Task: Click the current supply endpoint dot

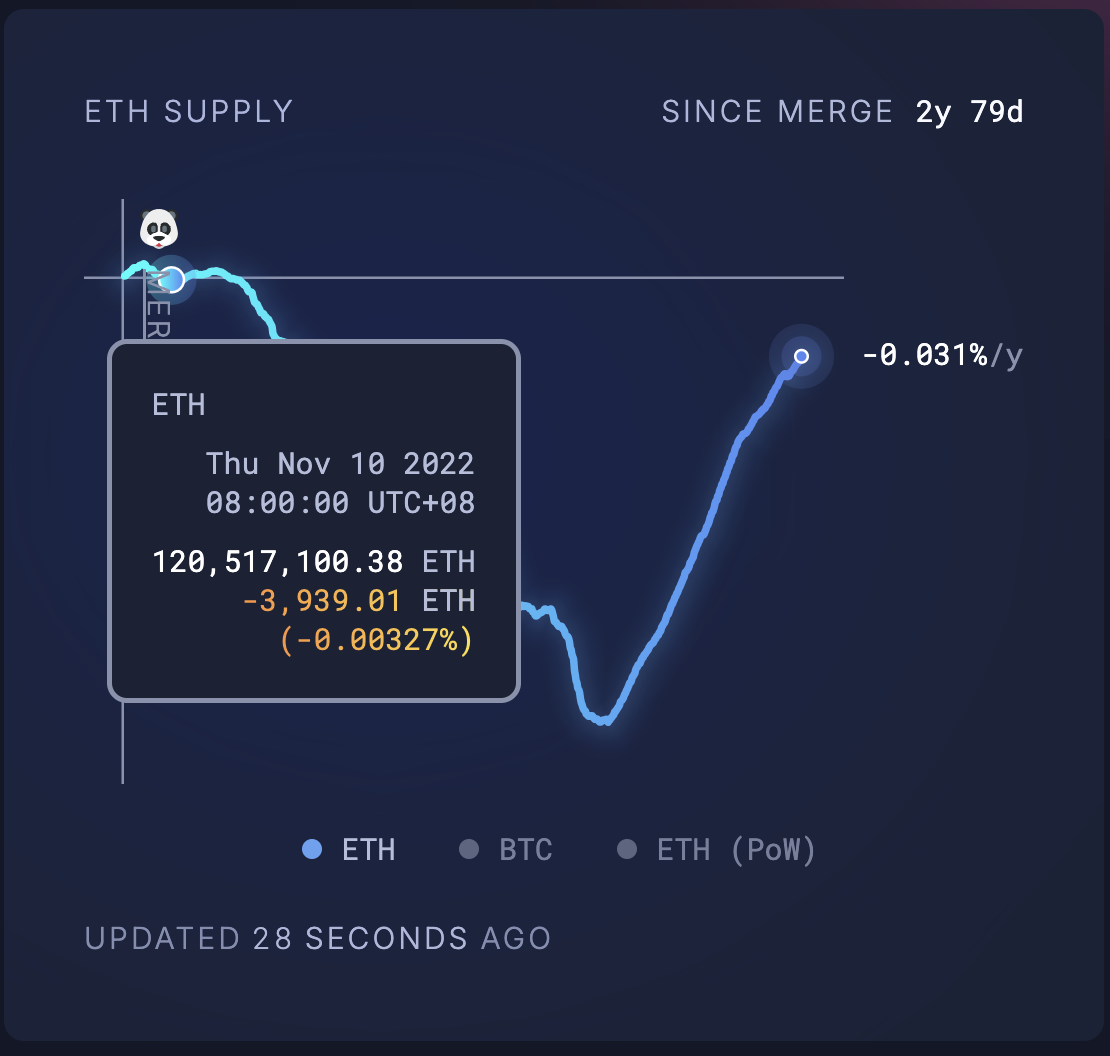Action: pyautogui.click(x=801, y=356)
